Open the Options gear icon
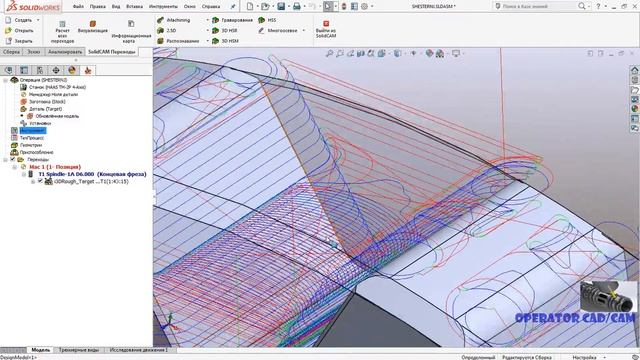640x360 pixels. (364, 6)
